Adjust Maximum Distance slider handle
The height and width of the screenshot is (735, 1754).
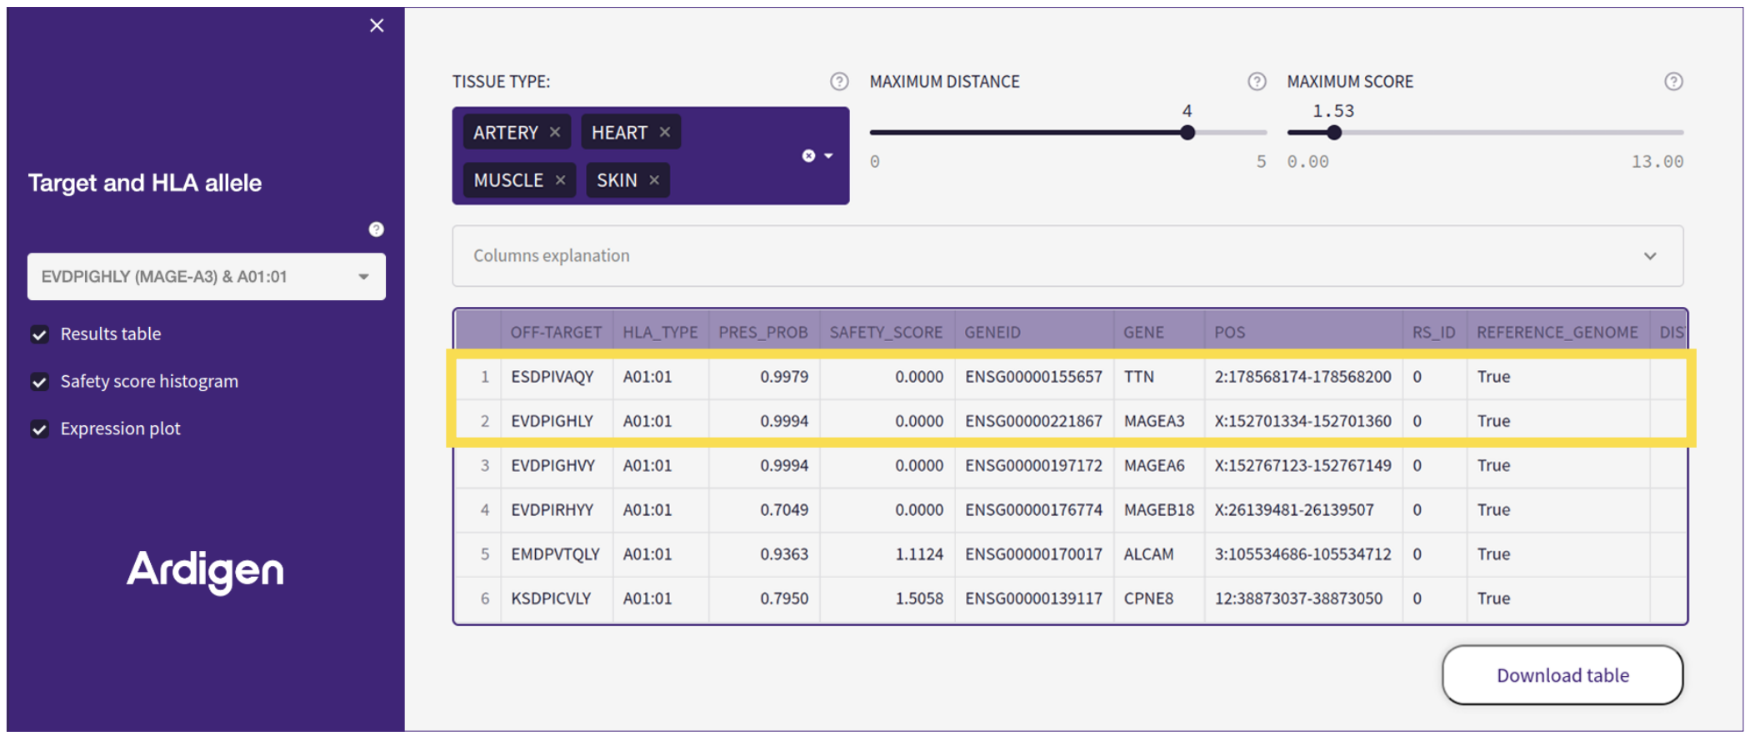[1187, 132]
